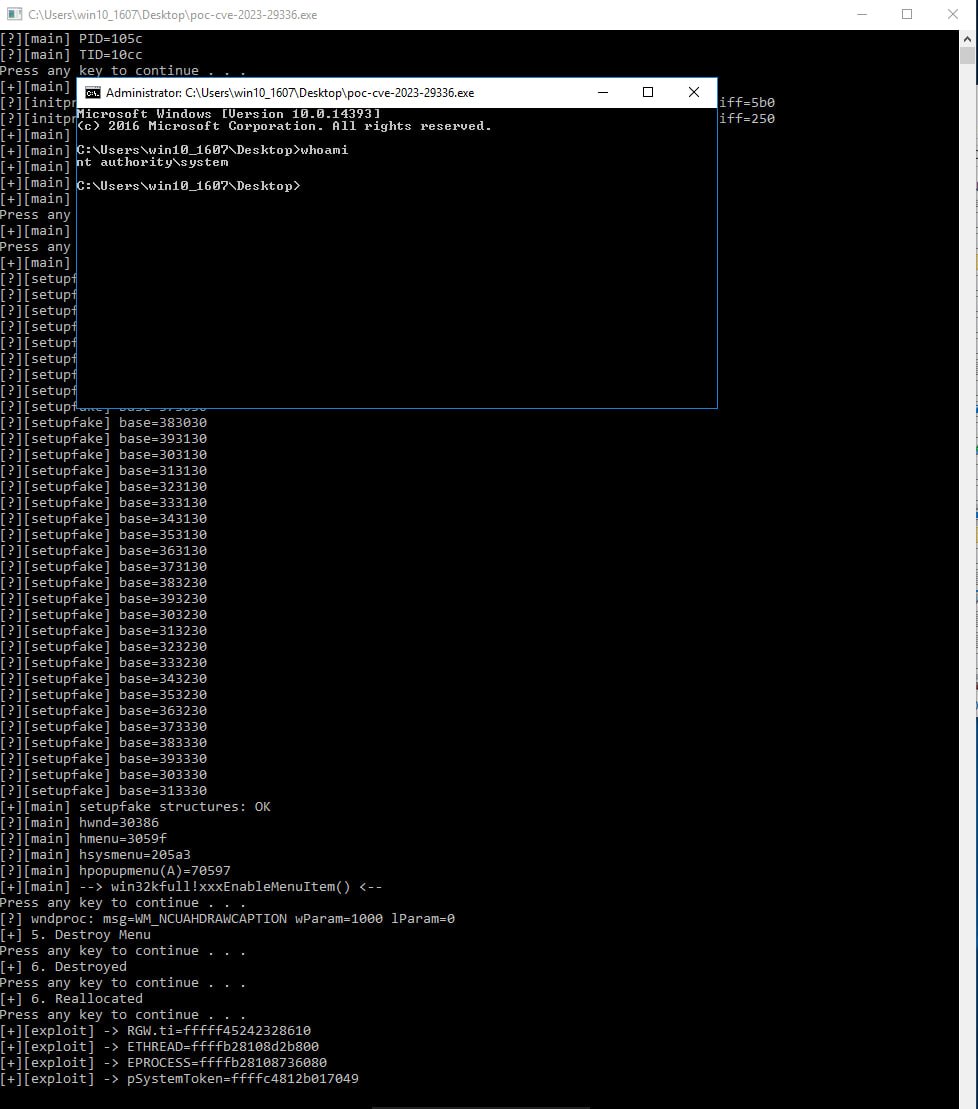The height and width of the screenshot is (1109, 978).
Task: Click the 'base=303130' setupfake line
Action: pos(103,455)
